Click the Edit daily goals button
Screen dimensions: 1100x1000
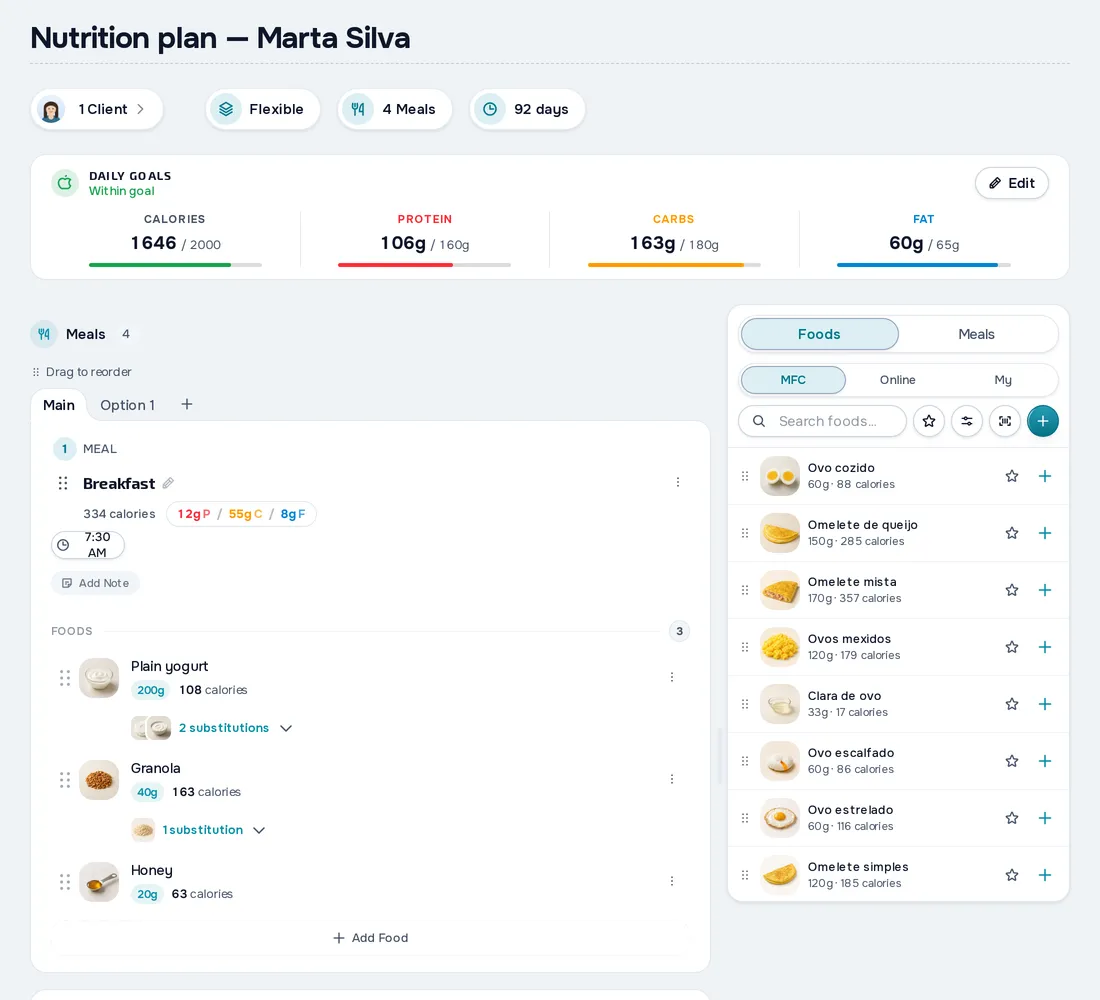[1011, 183]
